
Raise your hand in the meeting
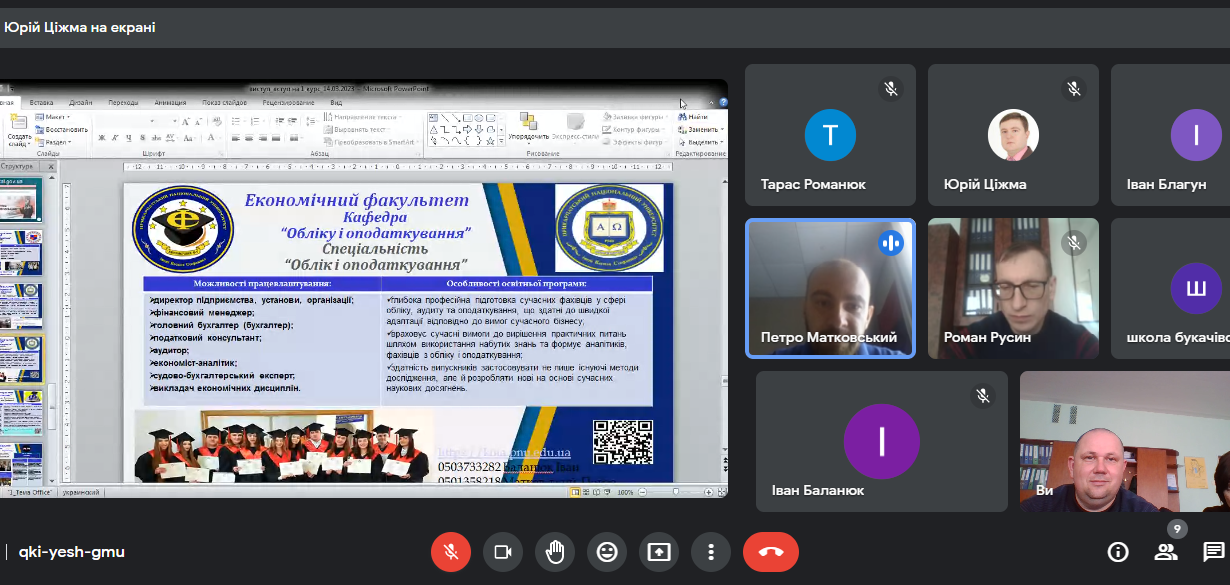pyautogui.click(x=555, y=552)
